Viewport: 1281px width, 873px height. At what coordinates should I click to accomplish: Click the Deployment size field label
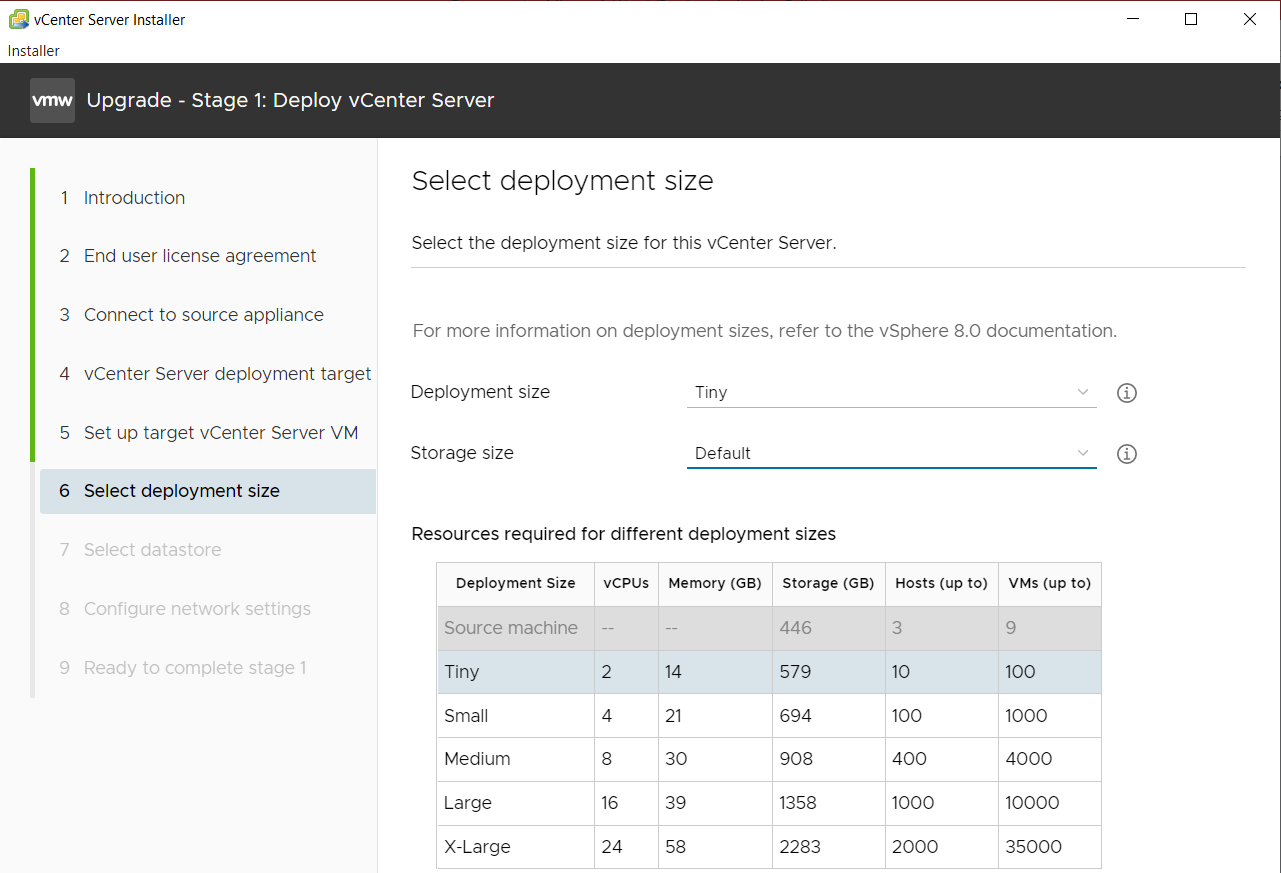click(x=481, y=392)
